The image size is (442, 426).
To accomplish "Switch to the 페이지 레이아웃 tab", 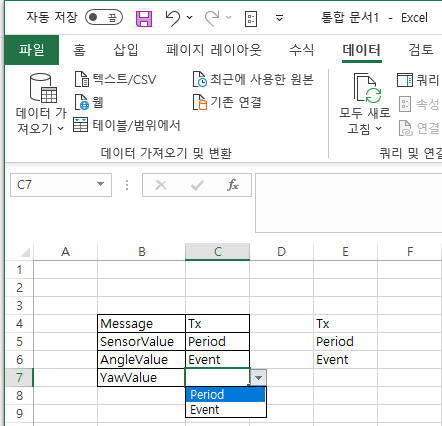I will (x=214, y=50).
